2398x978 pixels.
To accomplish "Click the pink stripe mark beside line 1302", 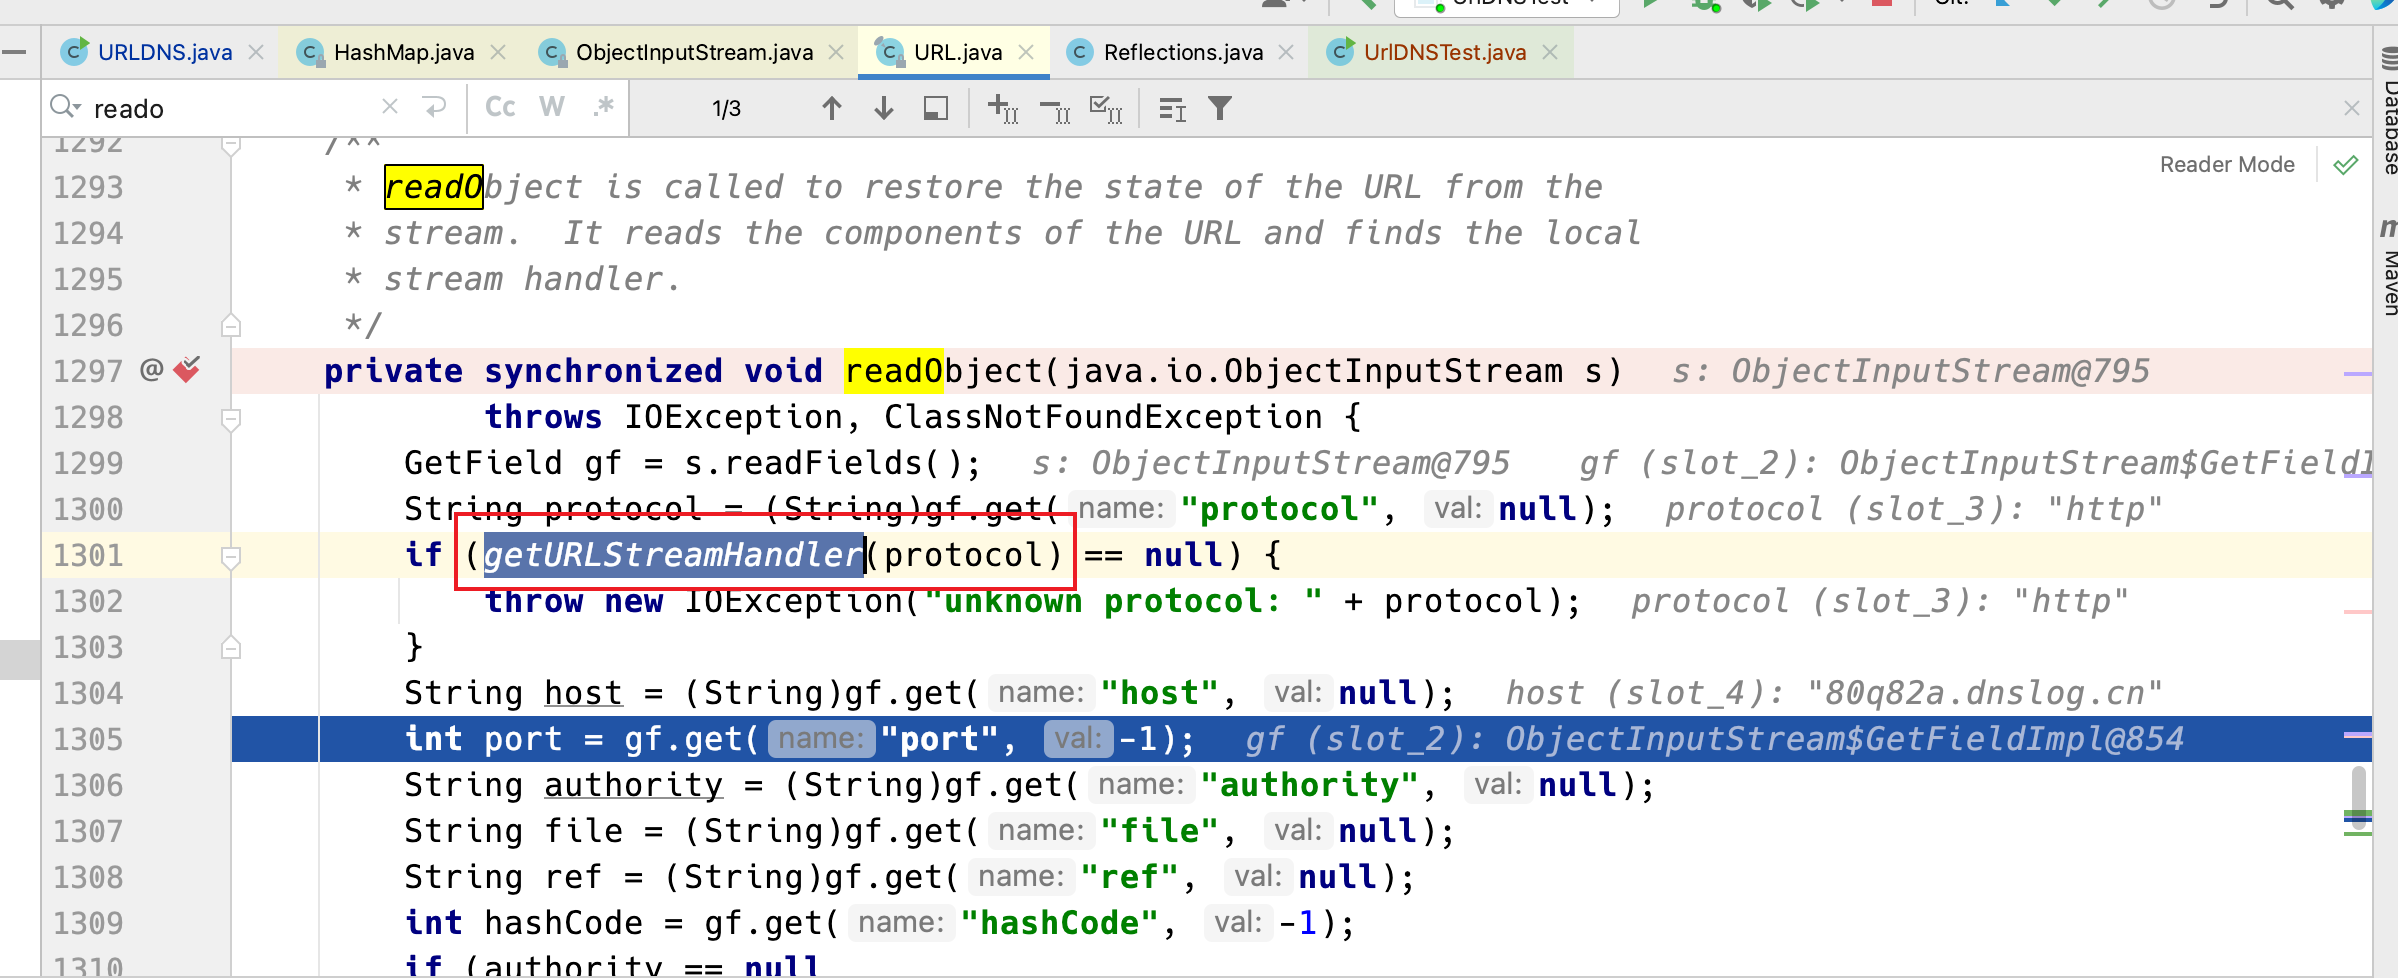I will click(2357, 611).
